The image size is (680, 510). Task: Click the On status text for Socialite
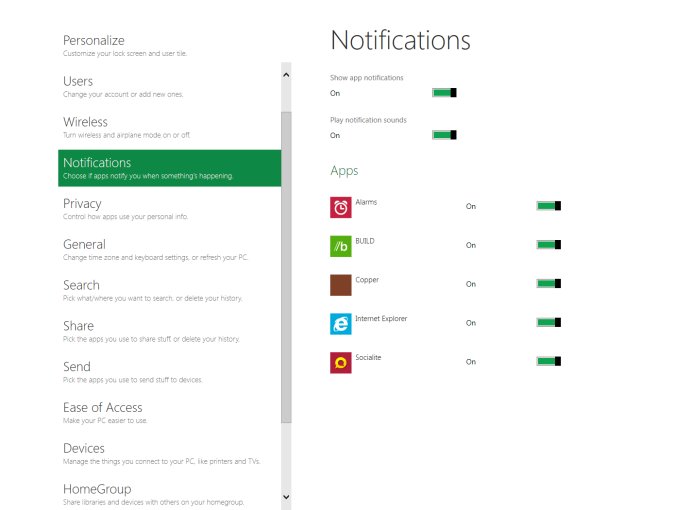(471, 362)
